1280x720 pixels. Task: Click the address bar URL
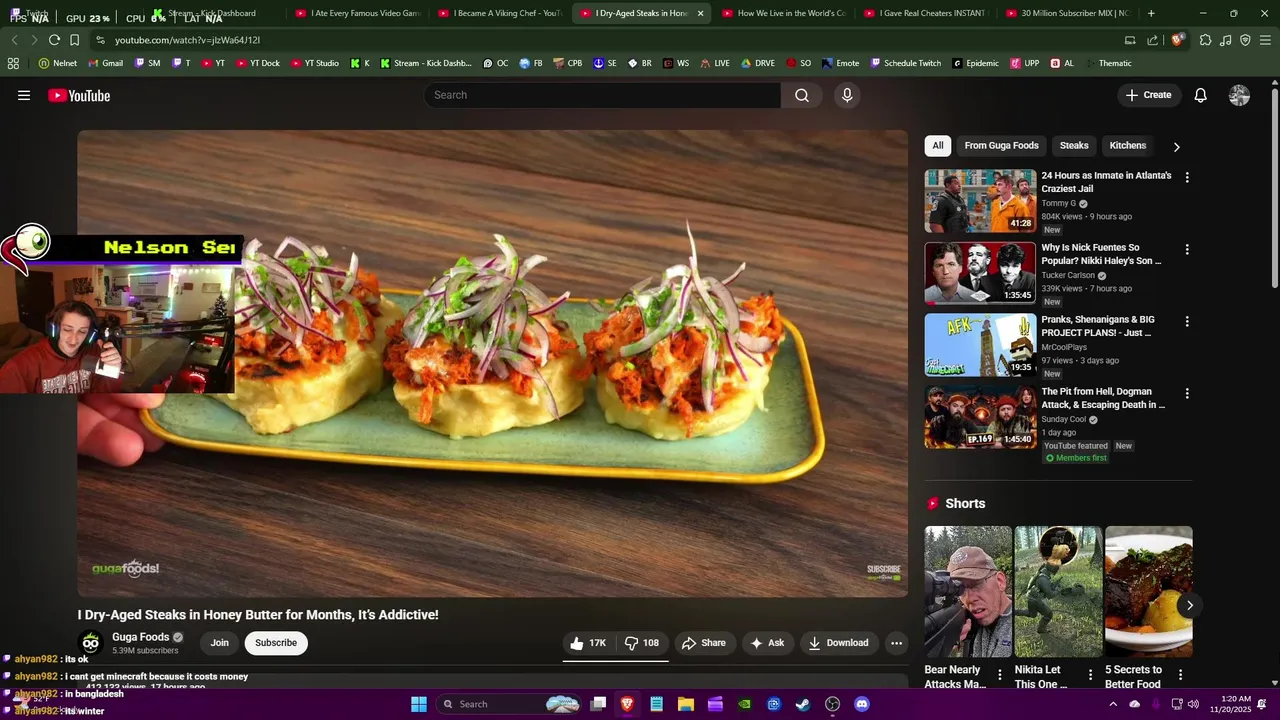click(187, 40)
